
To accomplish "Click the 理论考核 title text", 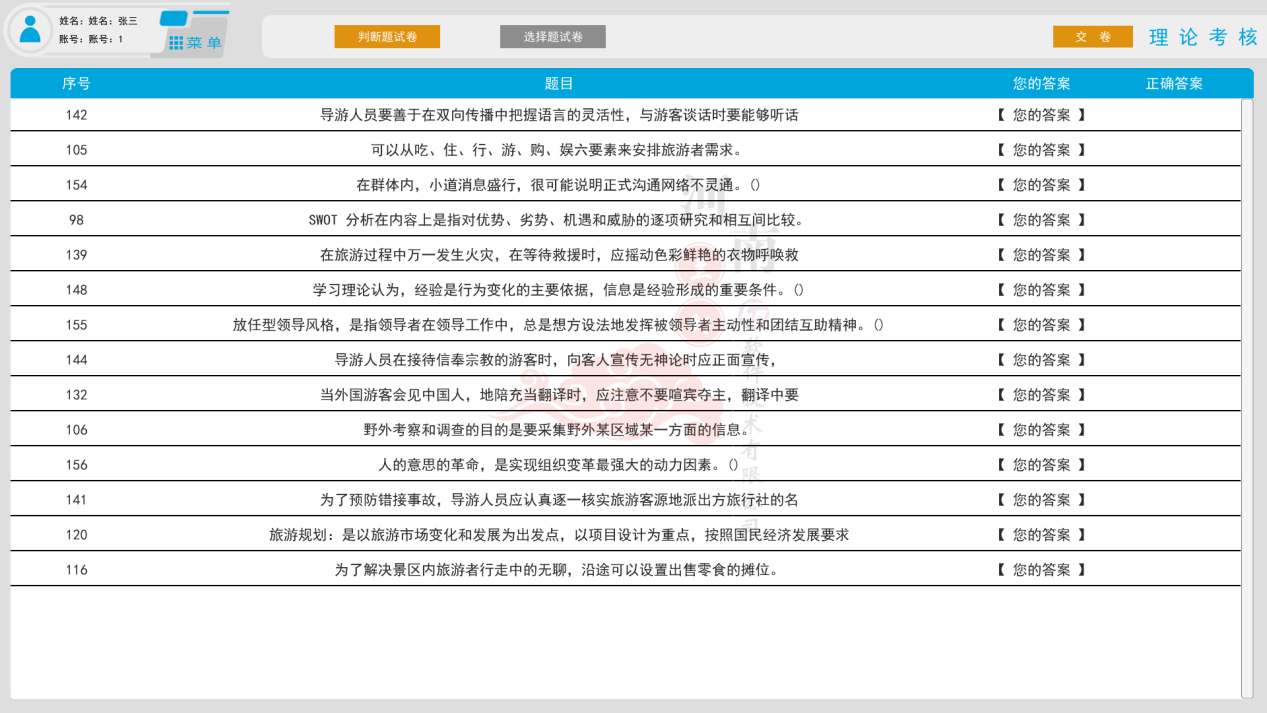I will click(1203, 38).
